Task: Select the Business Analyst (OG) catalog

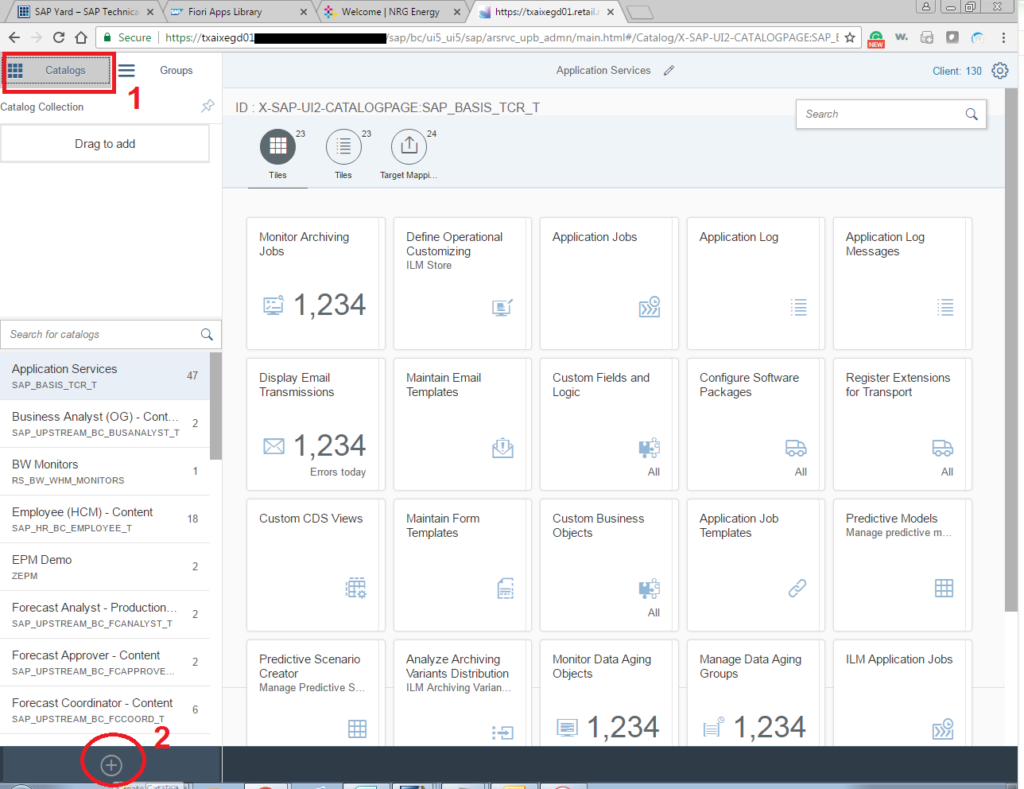Action: point(105,424)
